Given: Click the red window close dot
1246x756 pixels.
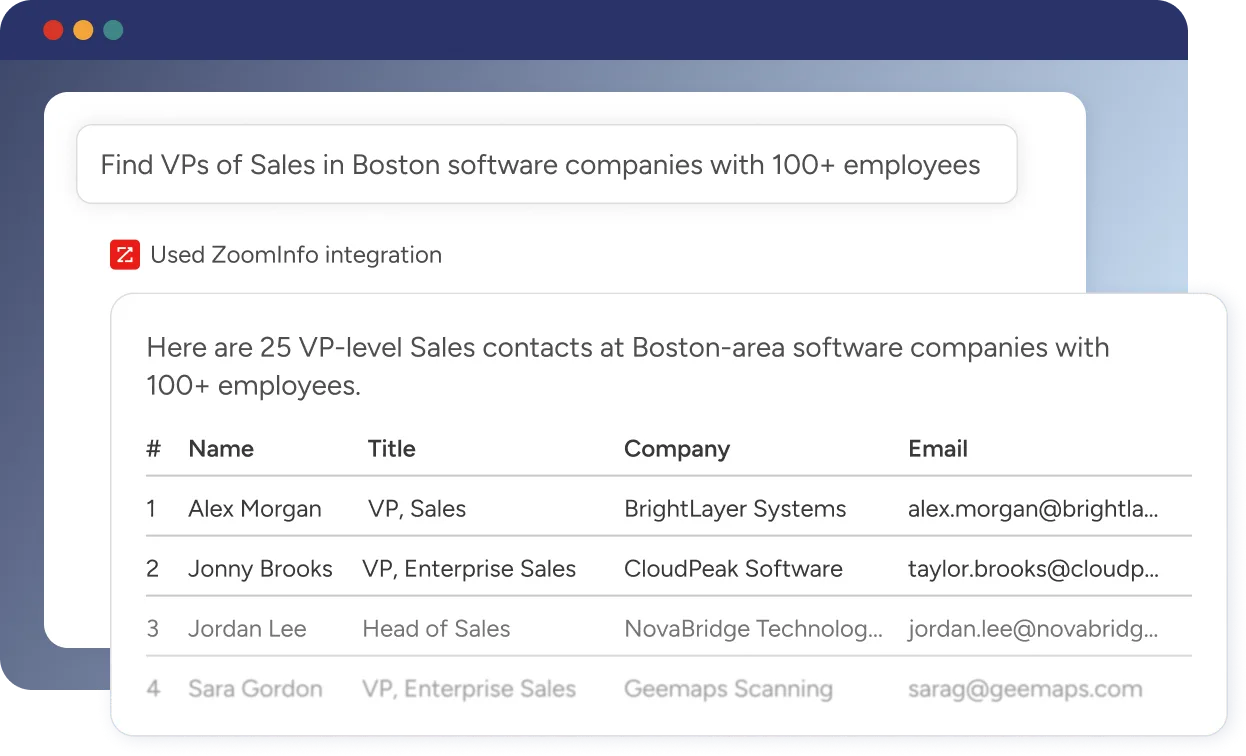Looking at the screenshot, I should (x=53, y=30).
